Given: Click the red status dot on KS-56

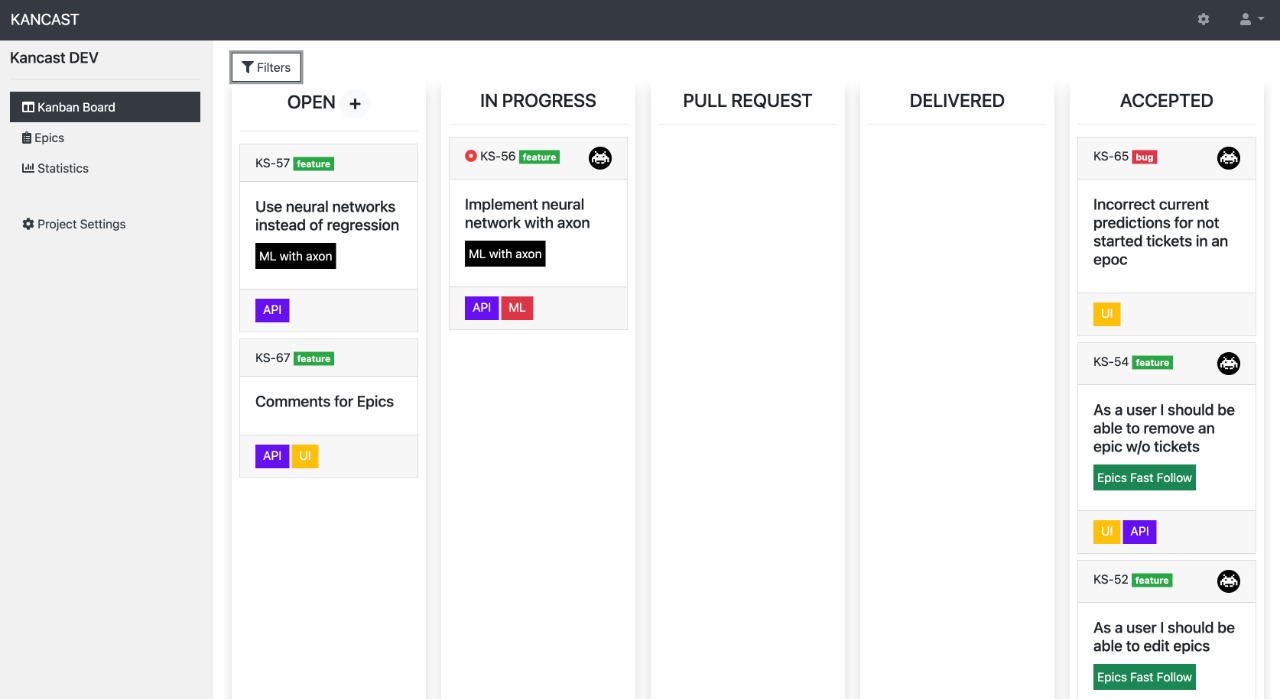Looking at the screenshot, I should click(470, 156).
